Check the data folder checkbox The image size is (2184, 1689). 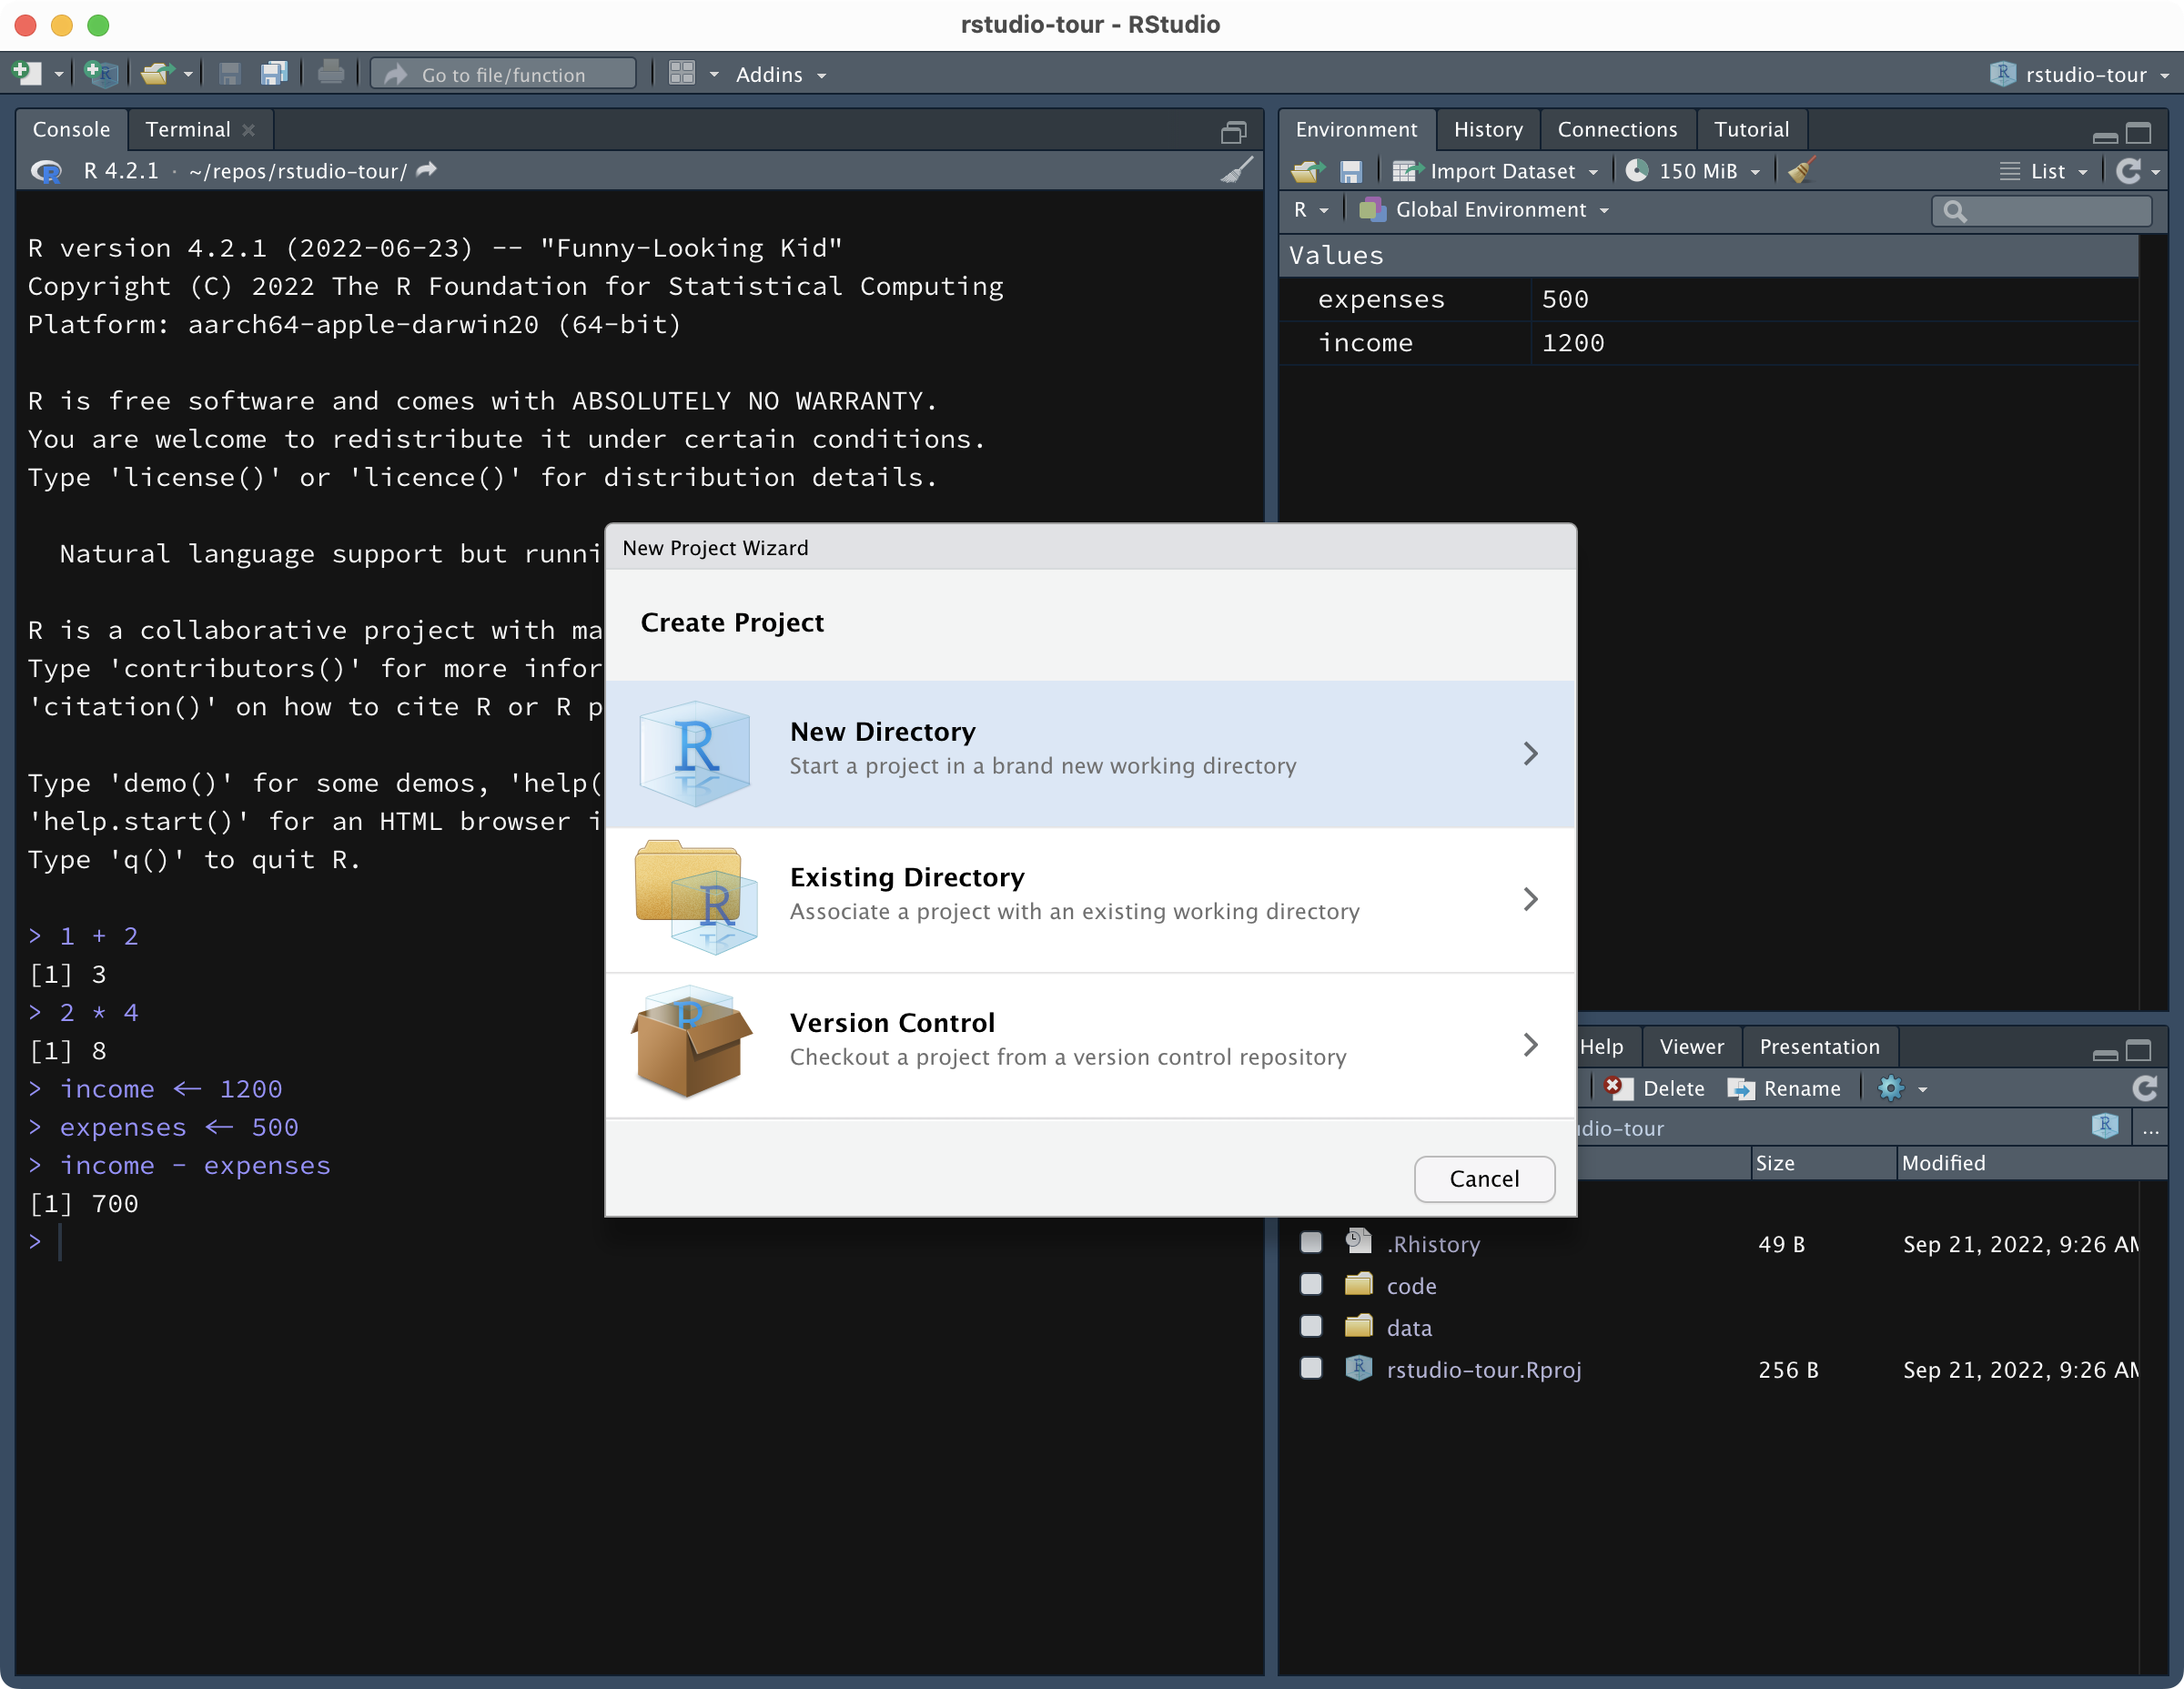click(x=1311, y=1327)
